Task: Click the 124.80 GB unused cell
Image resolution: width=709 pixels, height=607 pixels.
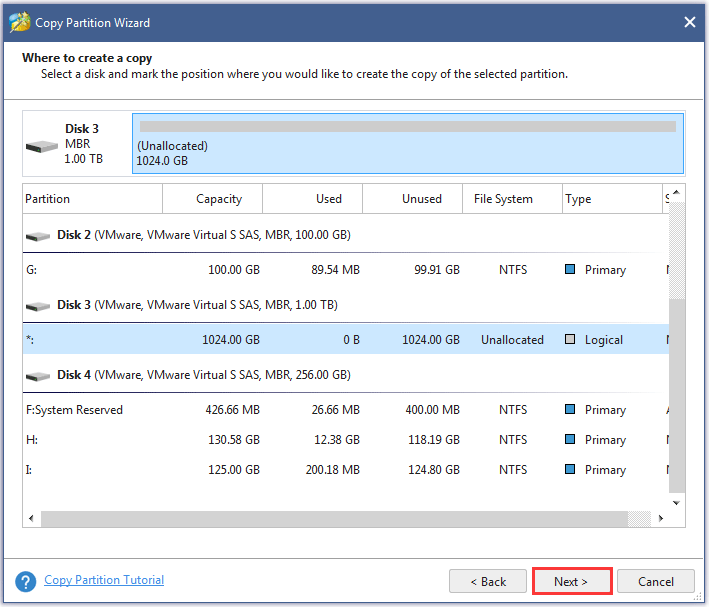Action: pyautogui.click(x=434, y=470)
